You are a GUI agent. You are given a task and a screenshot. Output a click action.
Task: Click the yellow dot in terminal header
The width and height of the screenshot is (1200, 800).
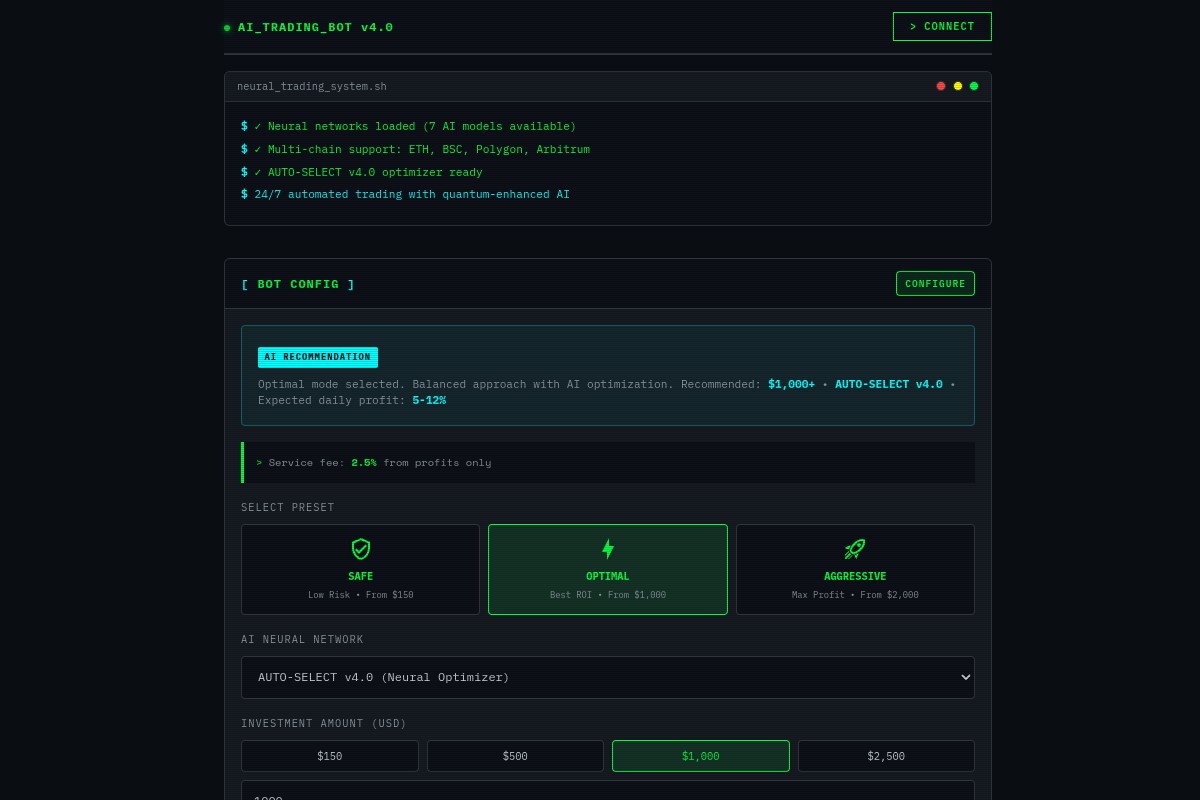(x=958, y=86)
